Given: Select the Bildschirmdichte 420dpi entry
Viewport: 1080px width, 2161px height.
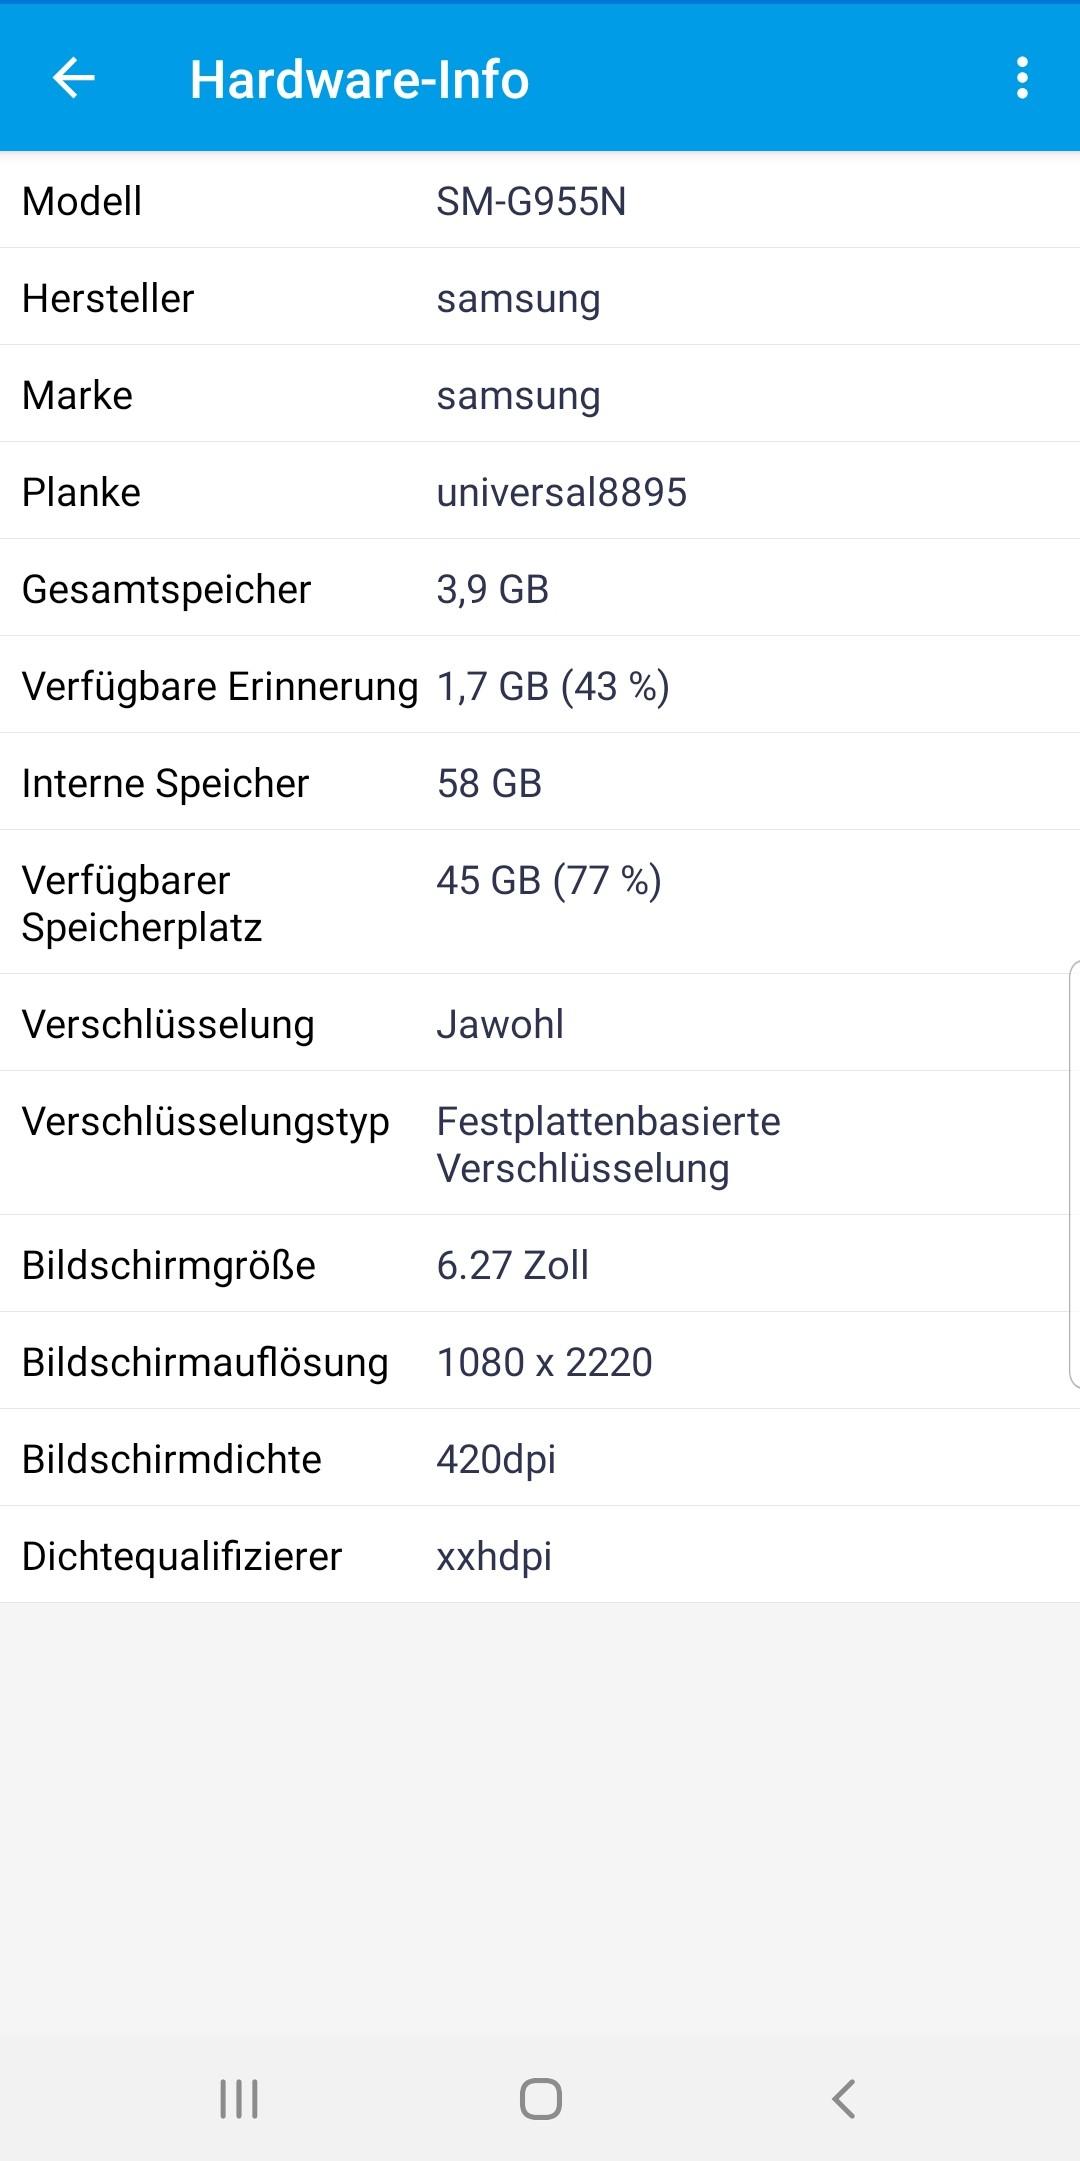Looking at the screenshot, I should (x=540, y=1458).
